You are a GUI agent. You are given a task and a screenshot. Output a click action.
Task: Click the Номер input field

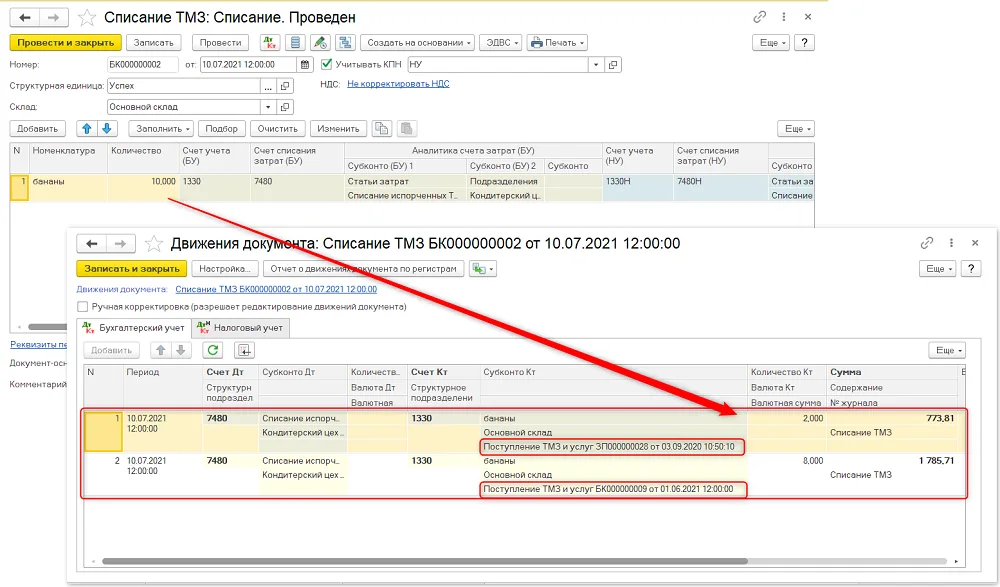[x=143, y=64]
